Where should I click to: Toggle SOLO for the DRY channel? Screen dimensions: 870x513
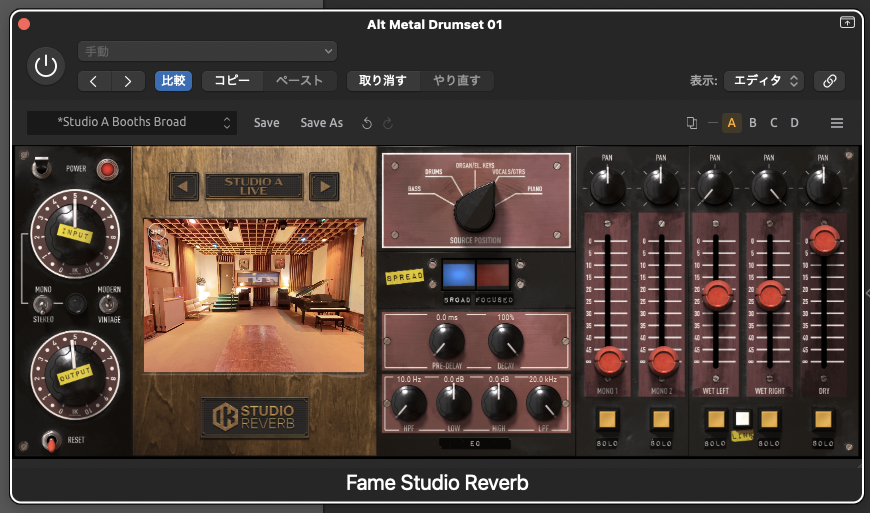click(824, 418)
